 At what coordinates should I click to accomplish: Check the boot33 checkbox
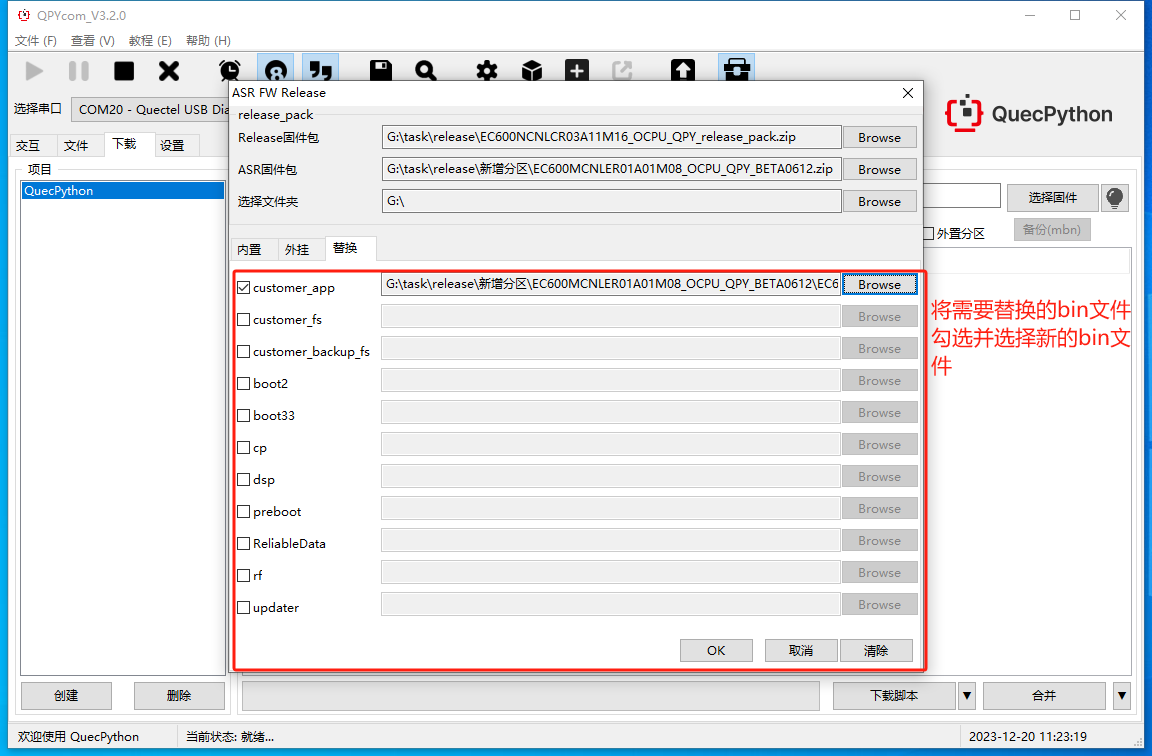pyautogui.click(x=244, y=416)
